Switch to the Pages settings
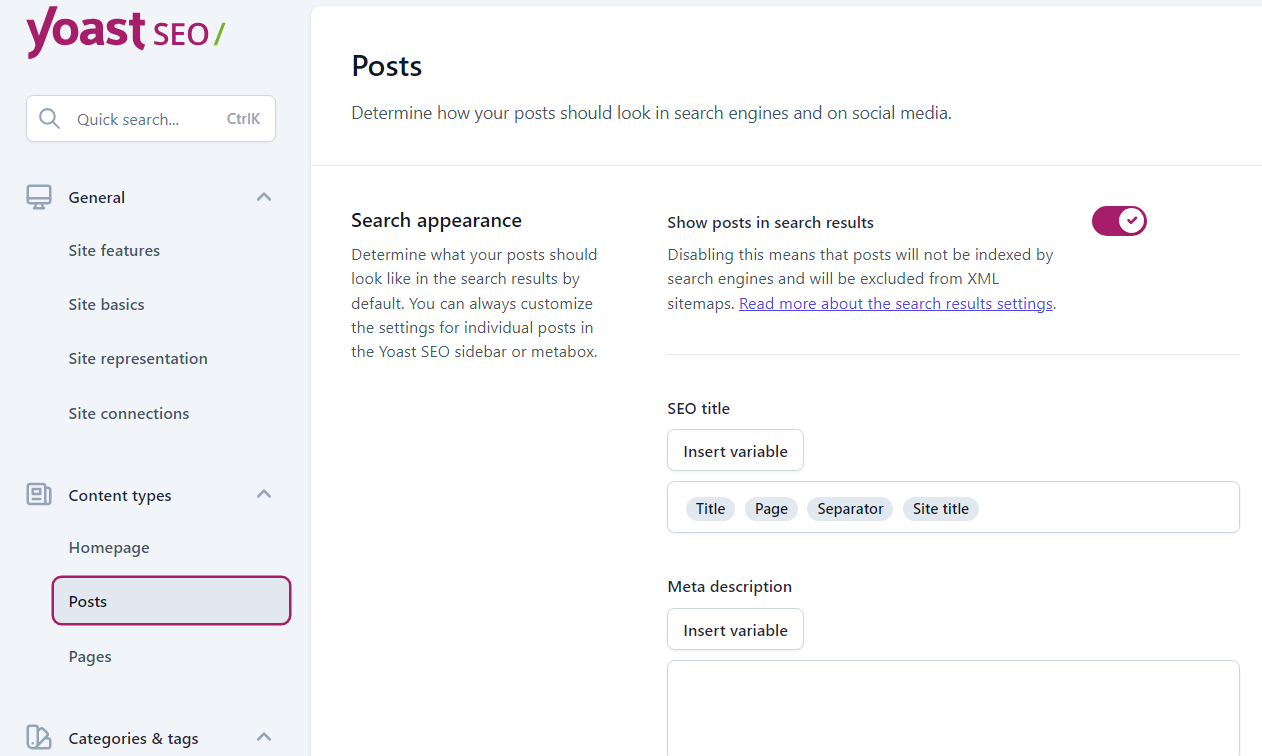Viewport: 1262px width, 756px height. pyautogui.click(x=89, y=656)
